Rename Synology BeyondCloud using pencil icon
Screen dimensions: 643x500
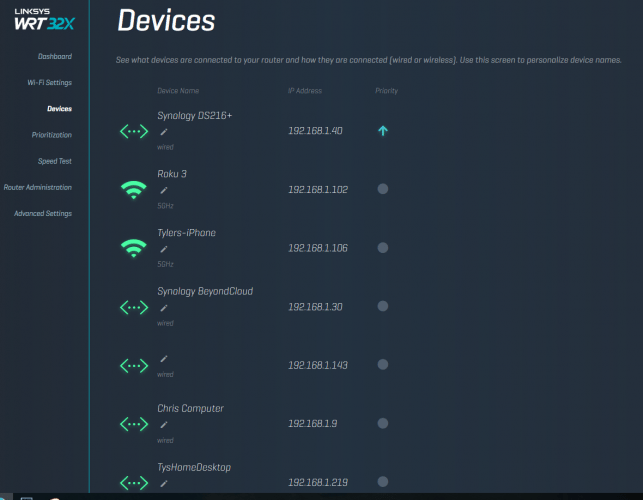[164, 308]
